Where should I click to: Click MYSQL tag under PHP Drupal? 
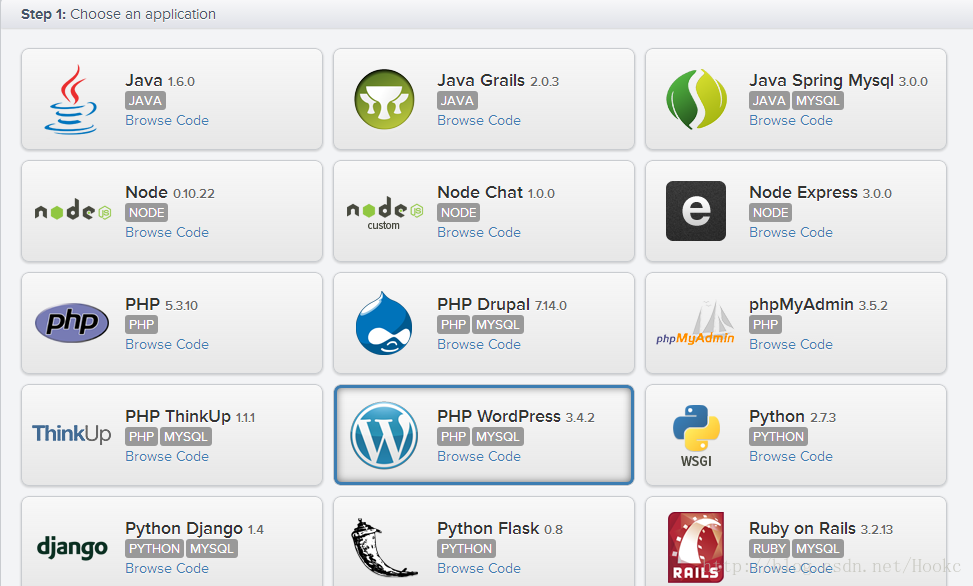coord(498,324)
